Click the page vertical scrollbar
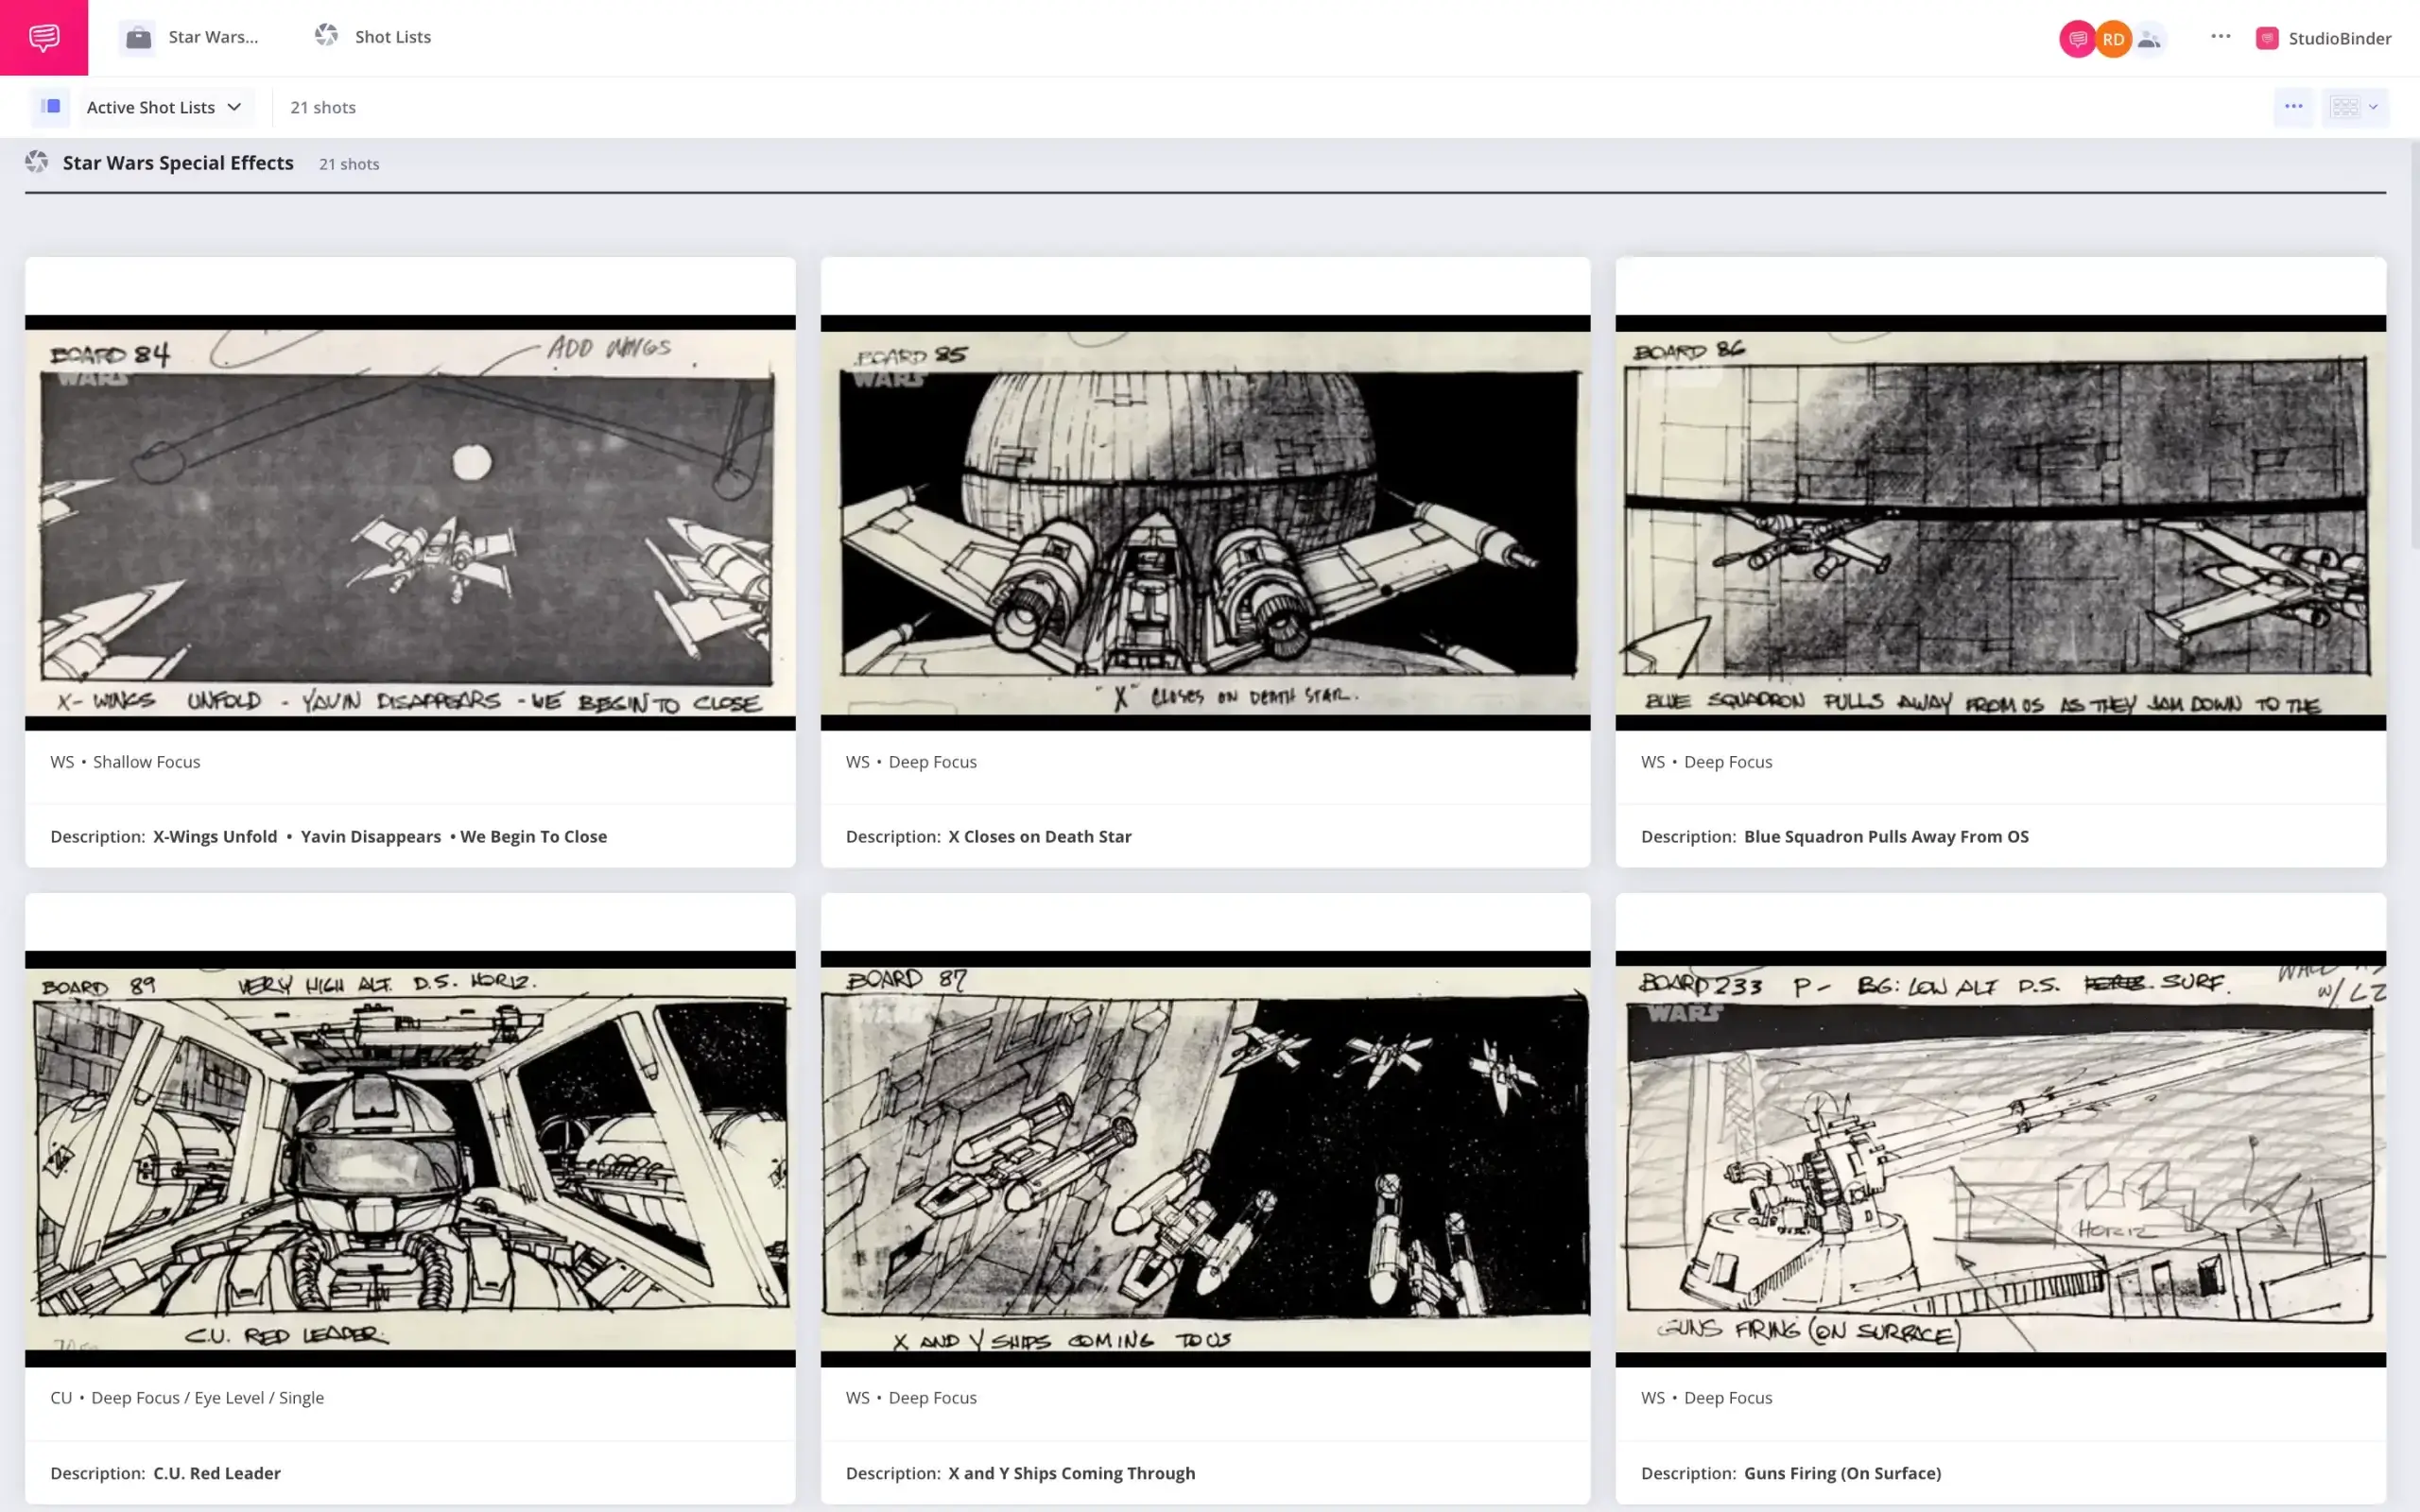2420x1512 pixels. (x=2414, y=345)
